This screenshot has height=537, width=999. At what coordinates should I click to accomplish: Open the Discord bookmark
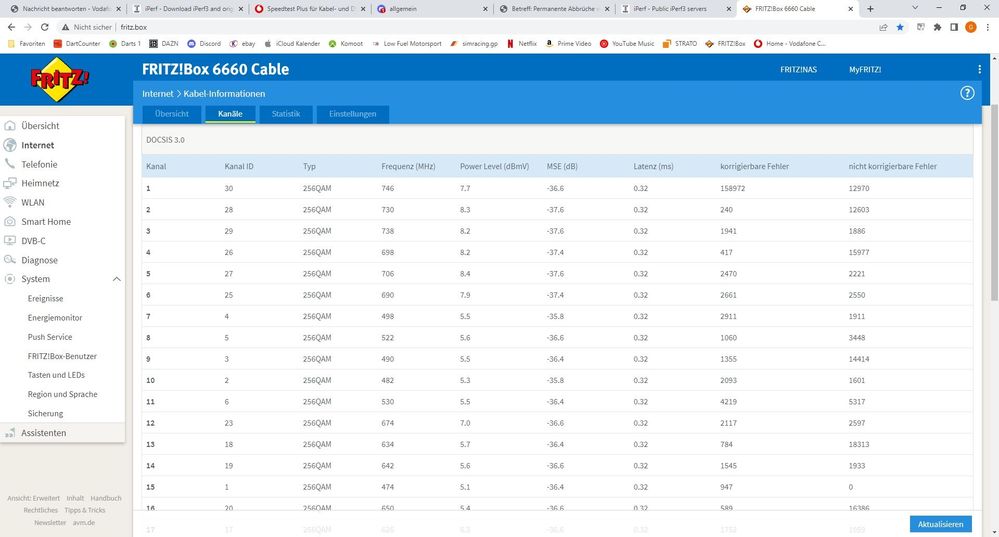click(204, 44)
